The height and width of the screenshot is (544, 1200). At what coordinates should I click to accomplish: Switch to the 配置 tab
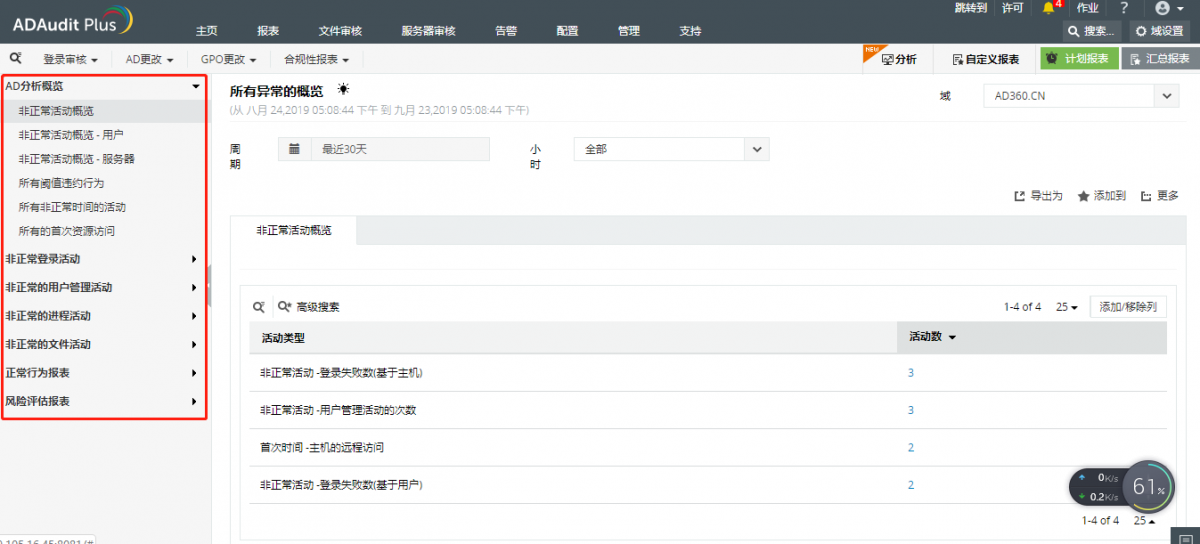tap(567, 31)
